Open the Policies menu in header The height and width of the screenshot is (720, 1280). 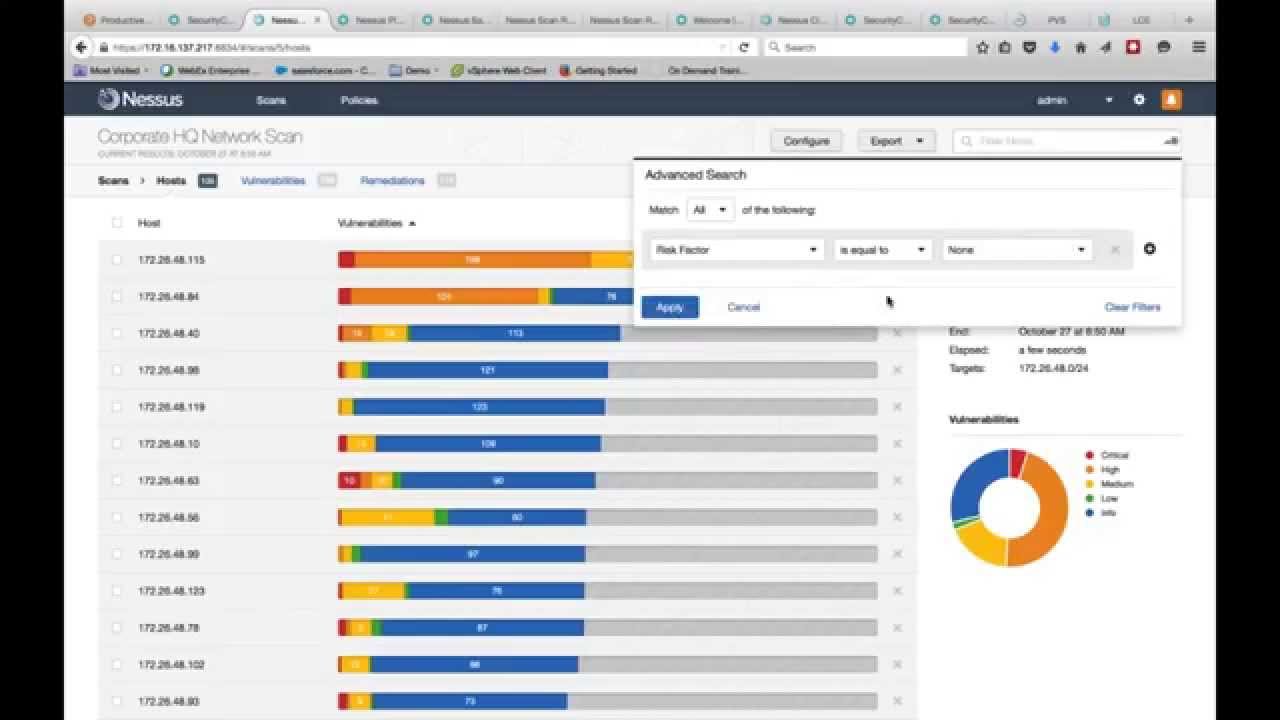pos(359,100)
